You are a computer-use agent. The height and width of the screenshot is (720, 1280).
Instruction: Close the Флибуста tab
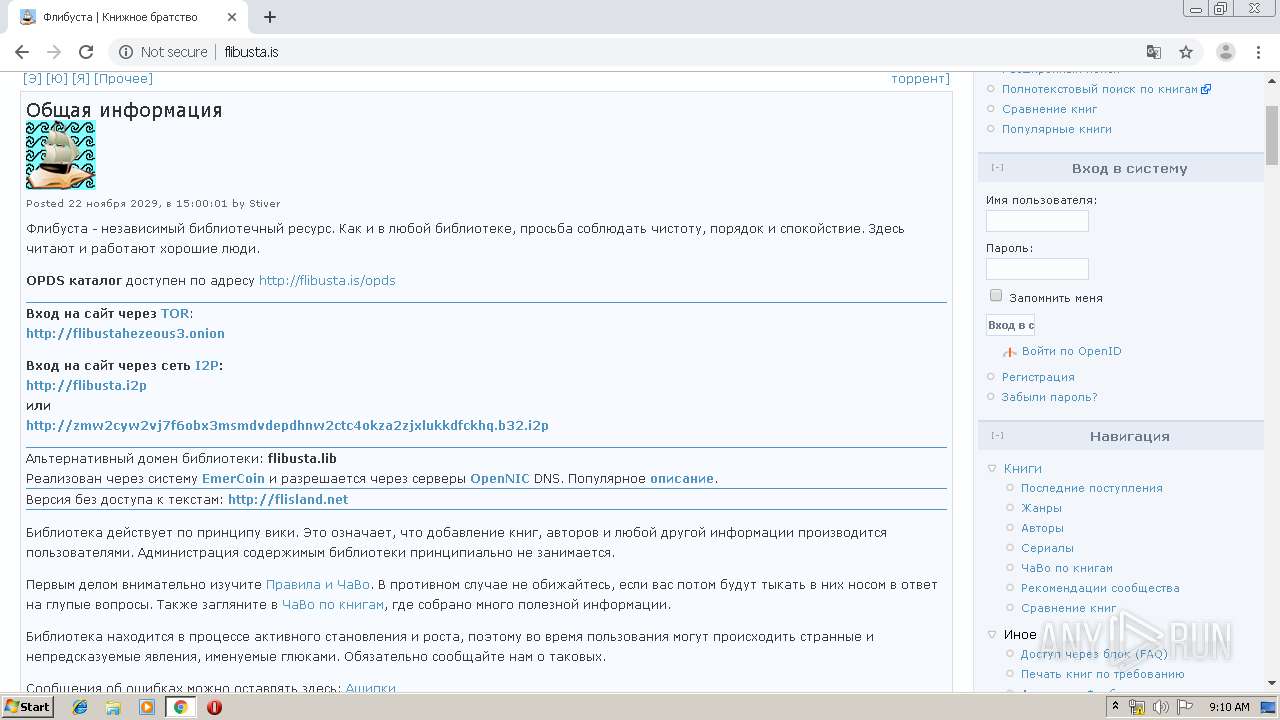click(x=232, y=17)
